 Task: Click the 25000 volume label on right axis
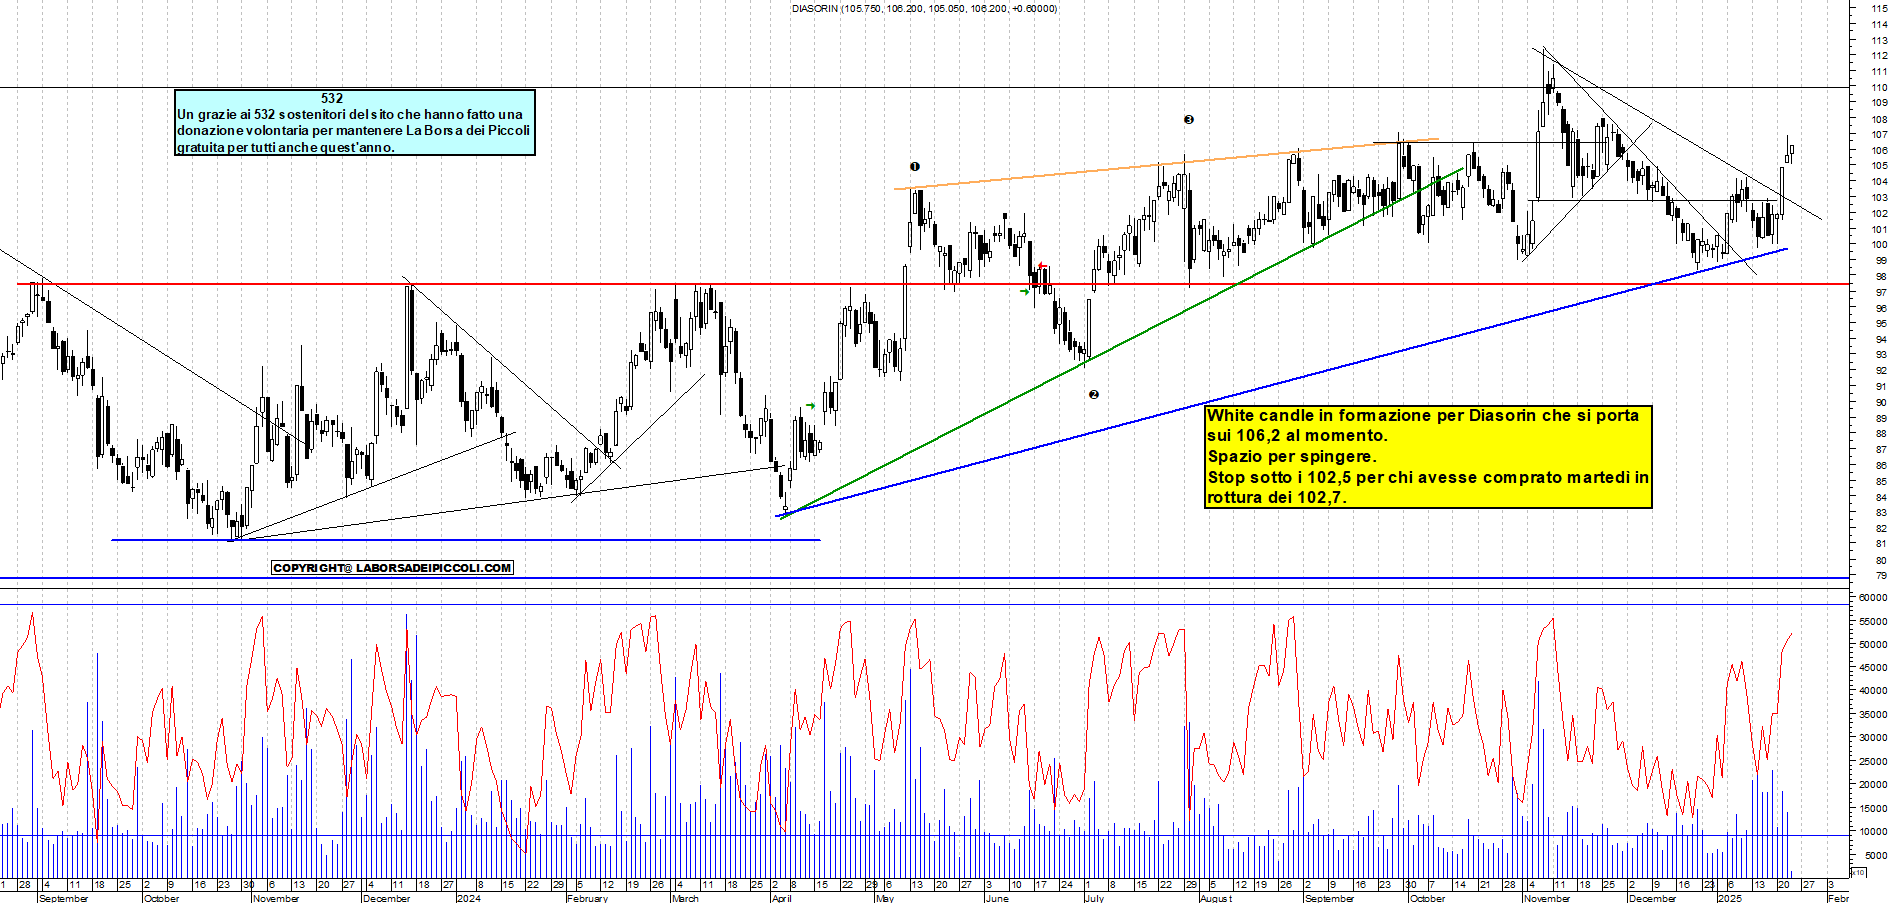coord(1873,761)
